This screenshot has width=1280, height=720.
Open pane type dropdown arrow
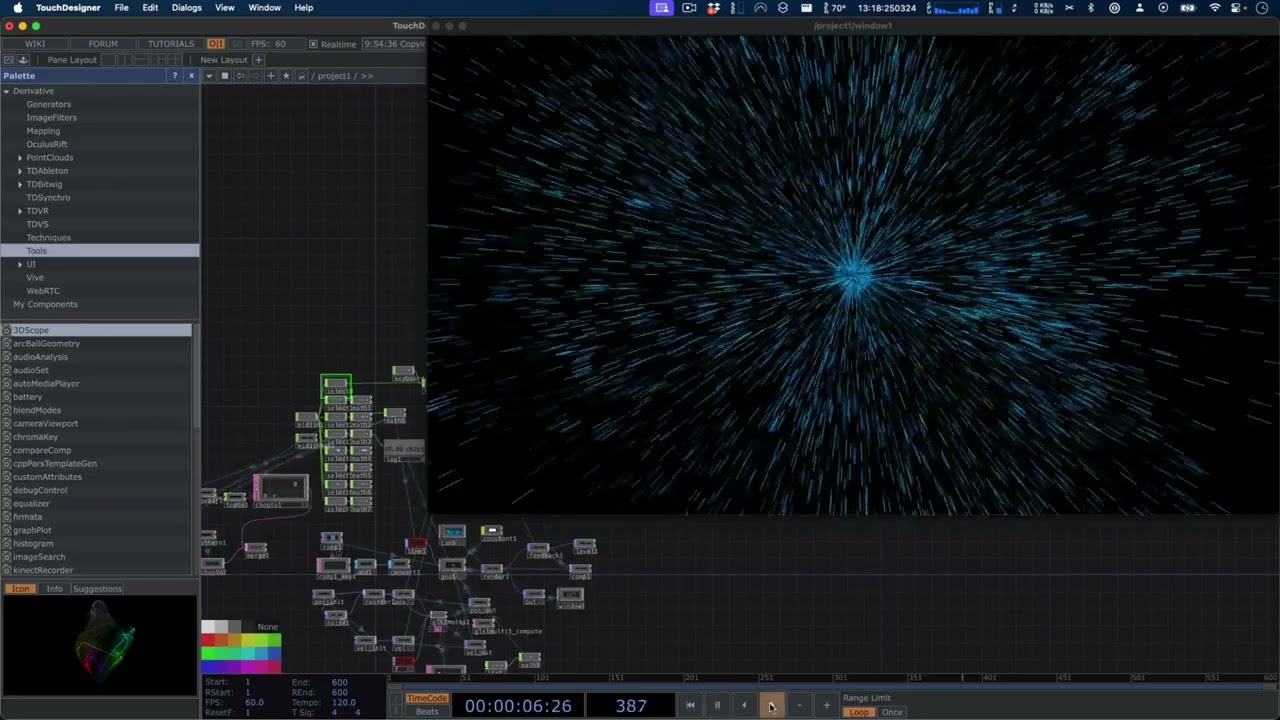(x=209, y=76)
